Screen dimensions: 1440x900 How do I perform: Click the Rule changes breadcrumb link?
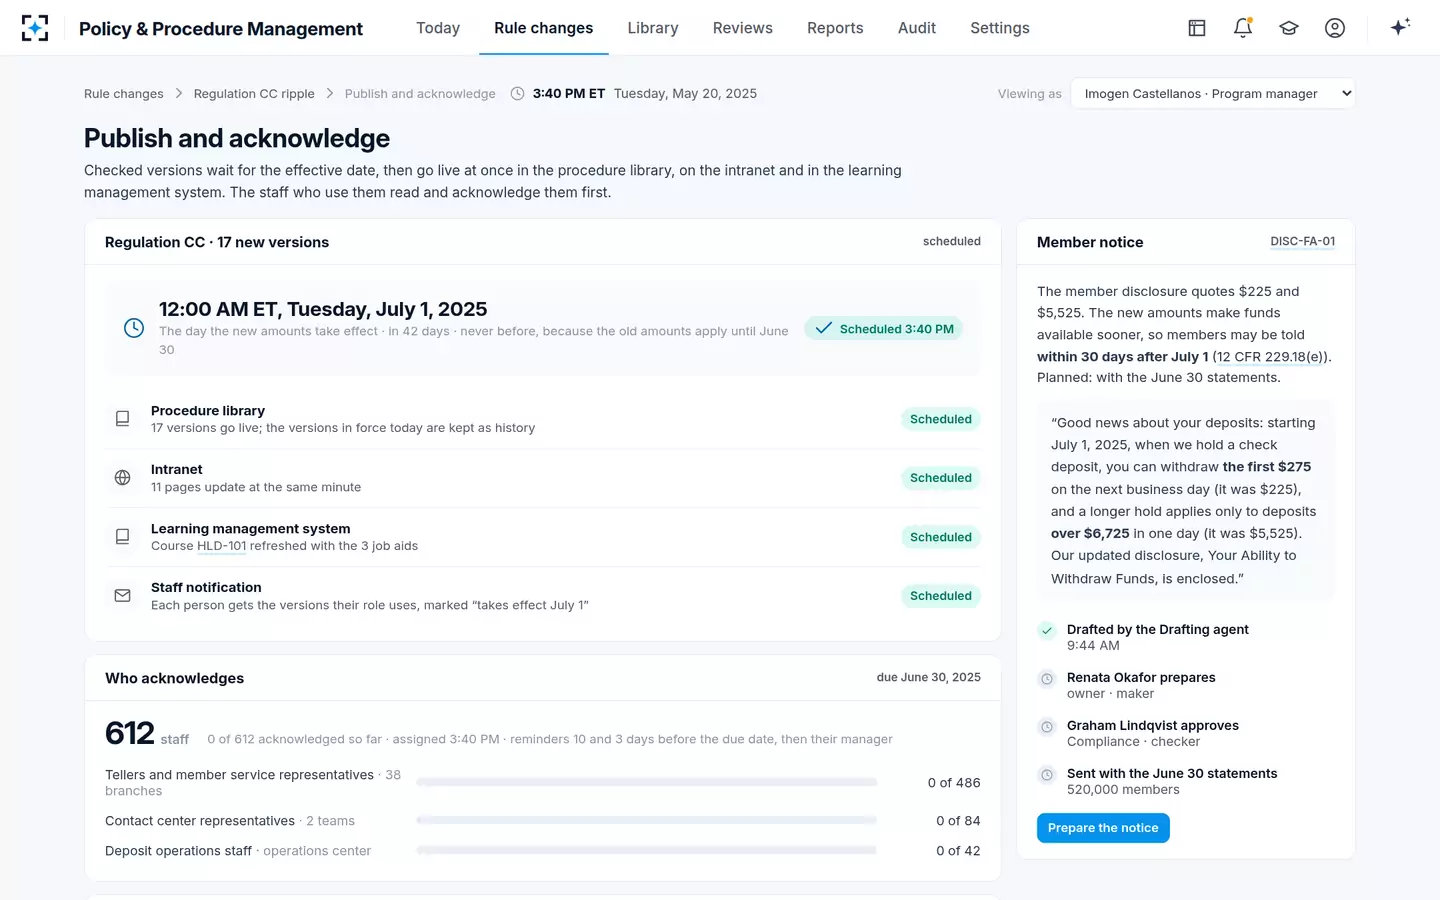coord(124,94)
